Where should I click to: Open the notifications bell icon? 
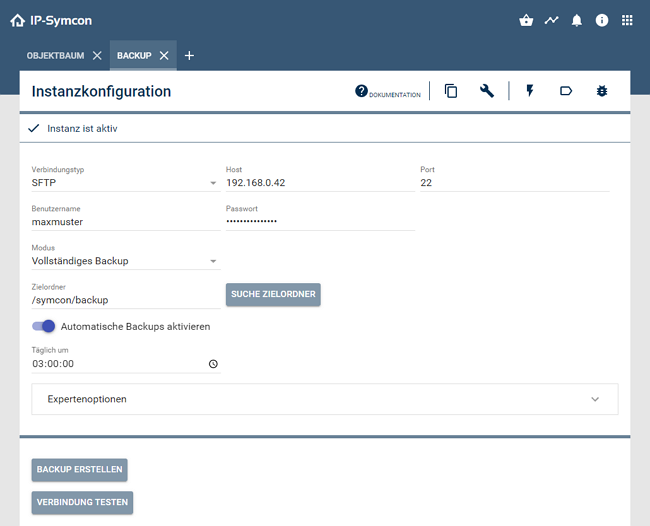577,20
